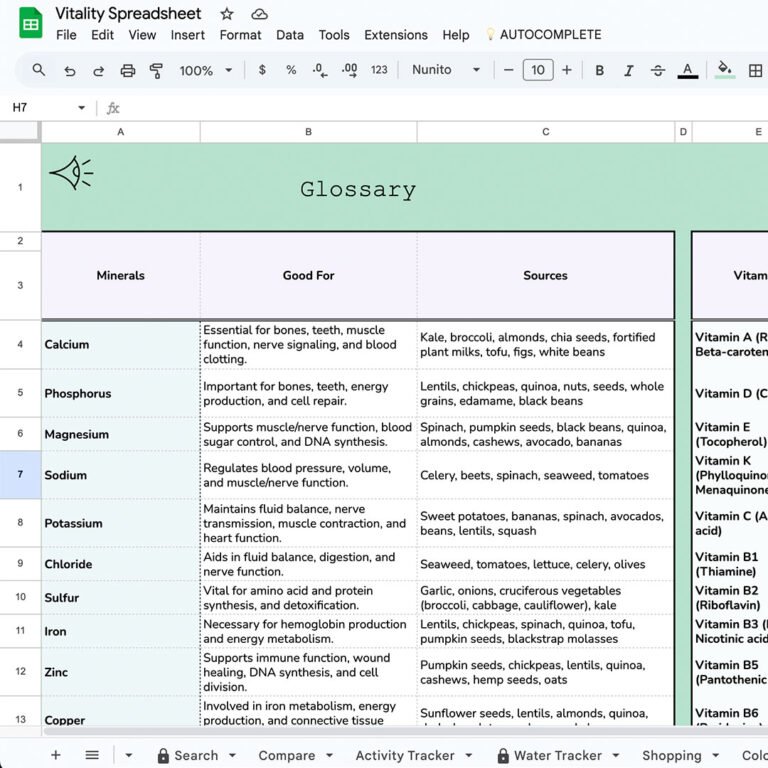Open the Insert menu
768x768 pixels.
[x=188, y=35]
